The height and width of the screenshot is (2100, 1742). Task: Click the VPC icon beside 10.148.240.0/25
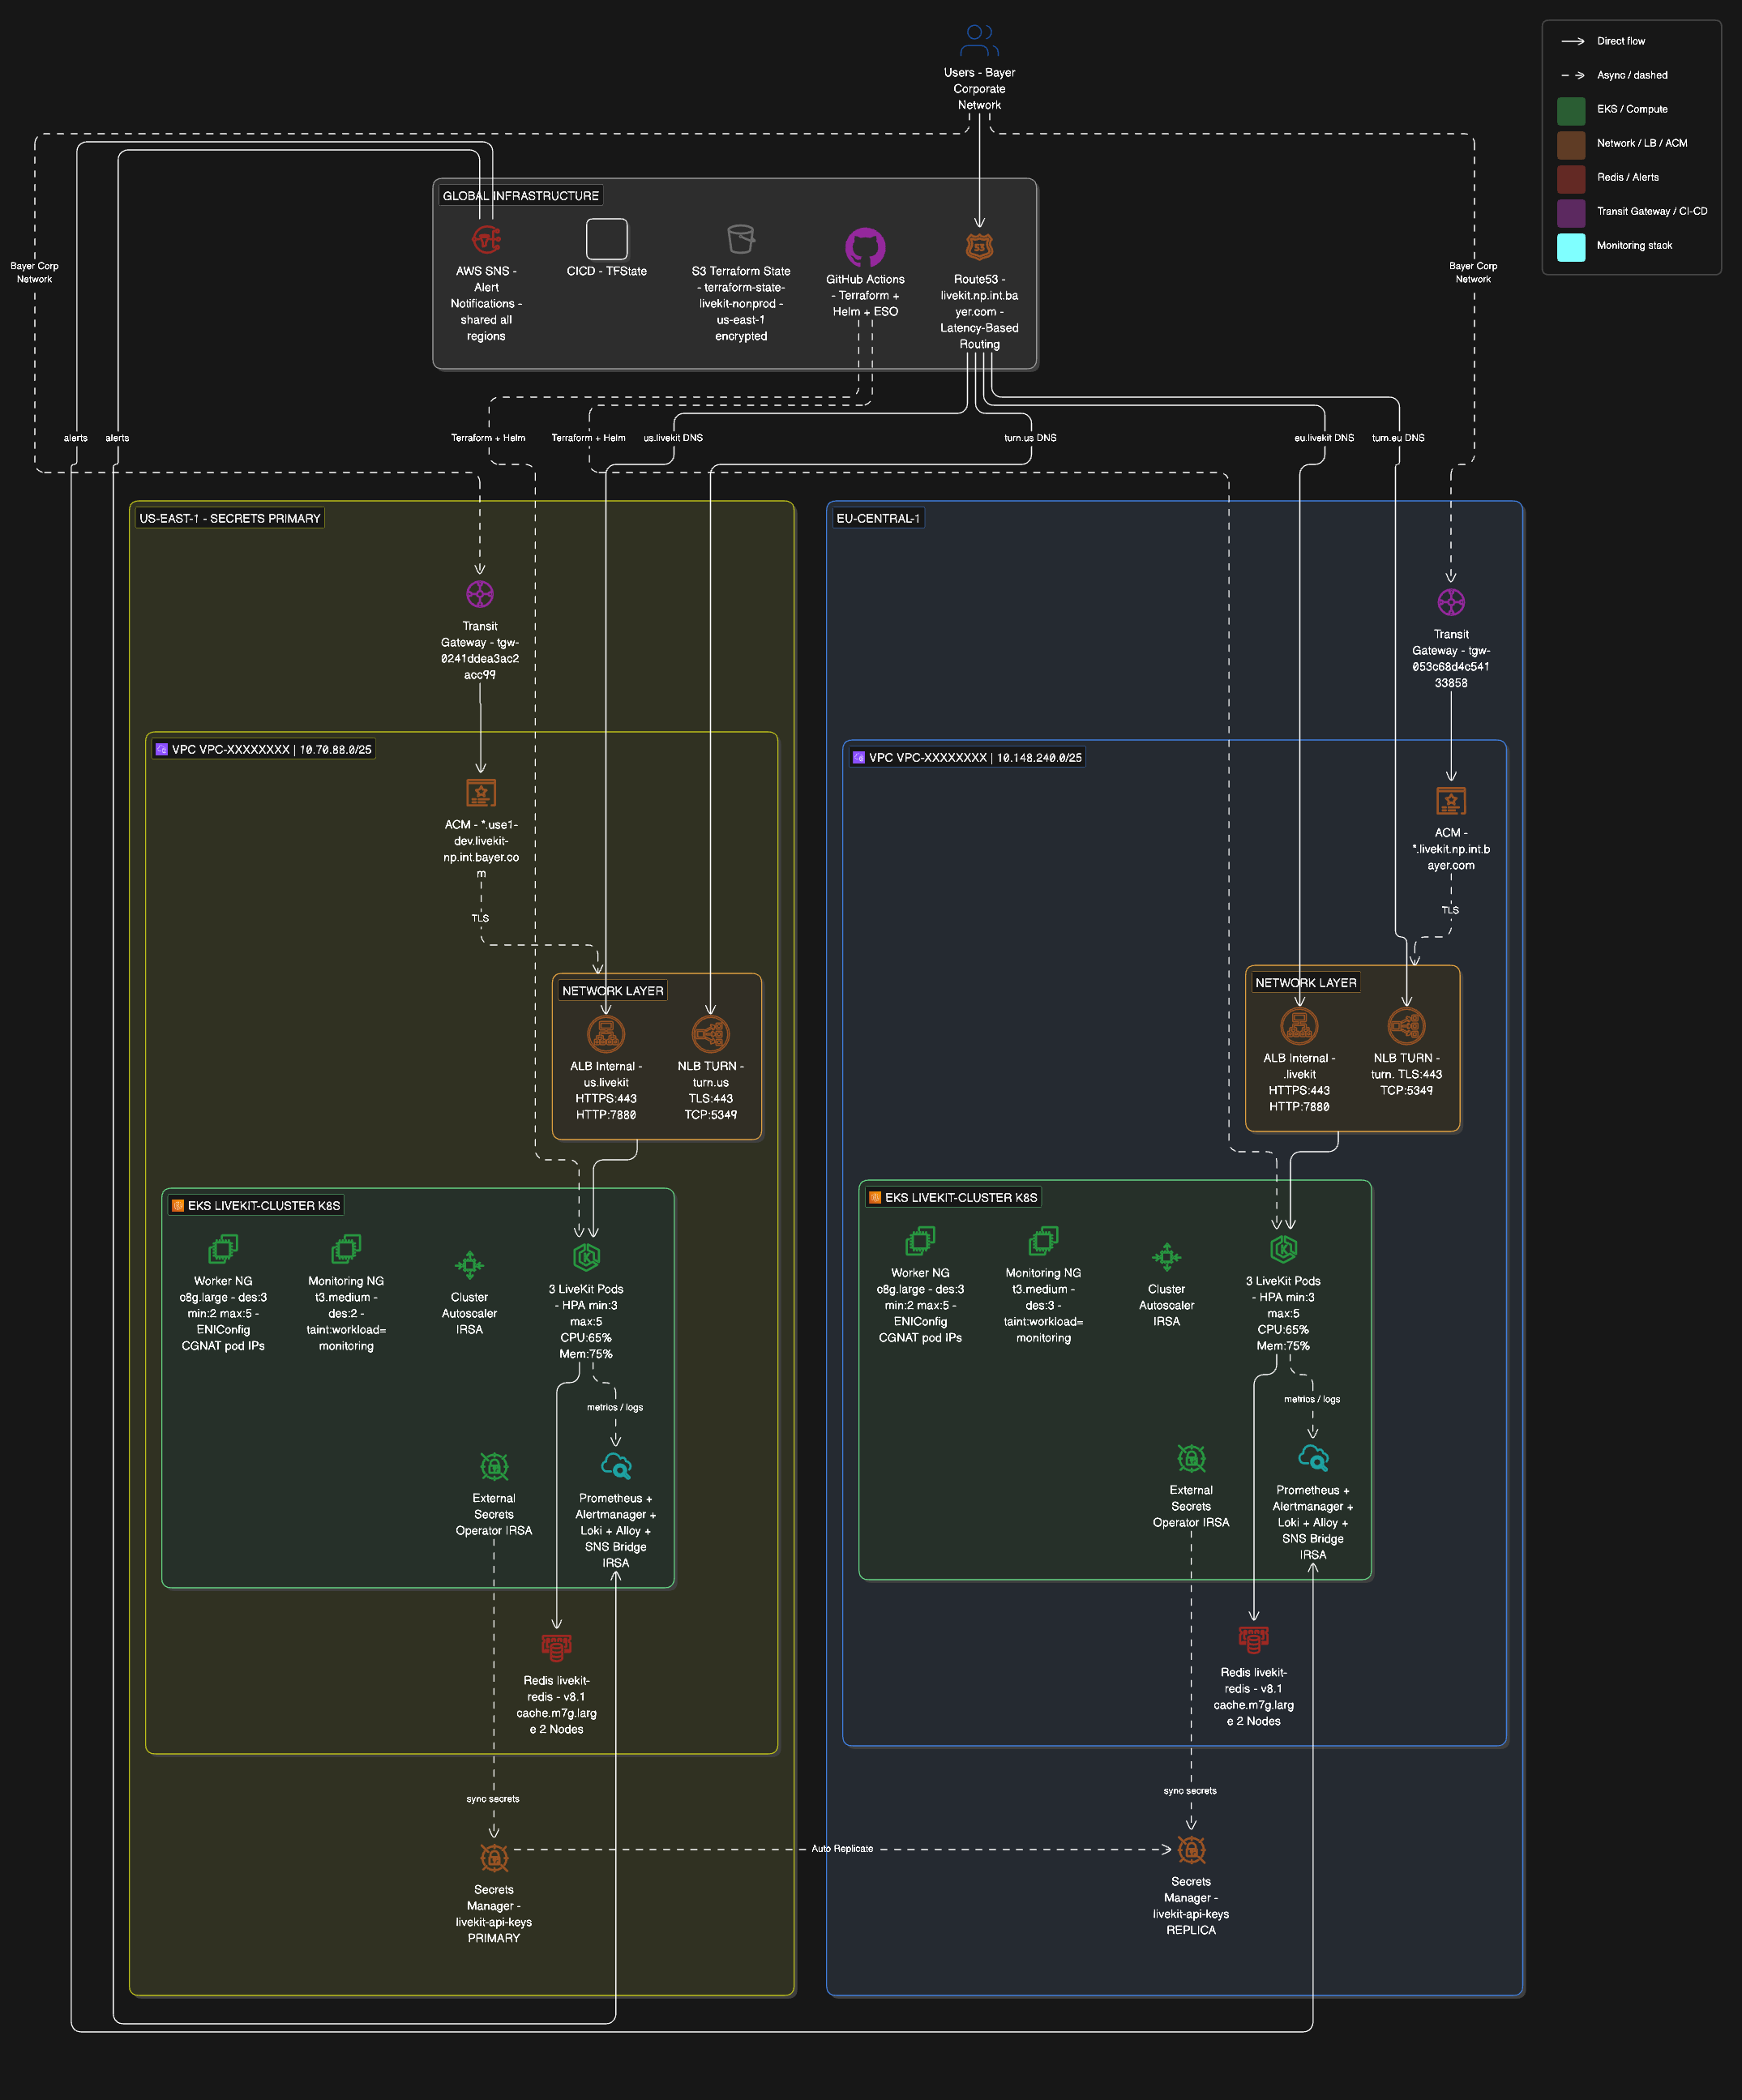click(858, 757)
